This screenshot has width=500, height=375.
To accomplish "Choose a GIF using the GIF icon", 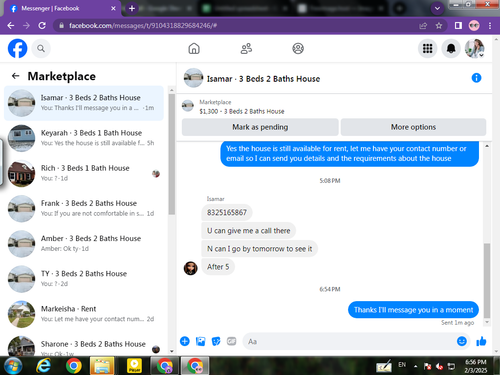I will tap(232, 341).
